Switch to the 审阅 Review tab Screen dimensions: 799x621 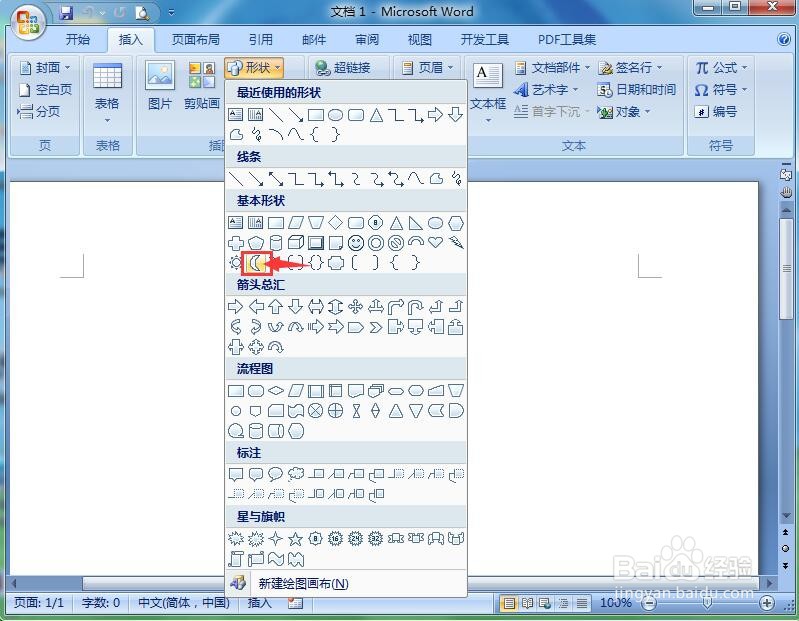click(367, 39)
